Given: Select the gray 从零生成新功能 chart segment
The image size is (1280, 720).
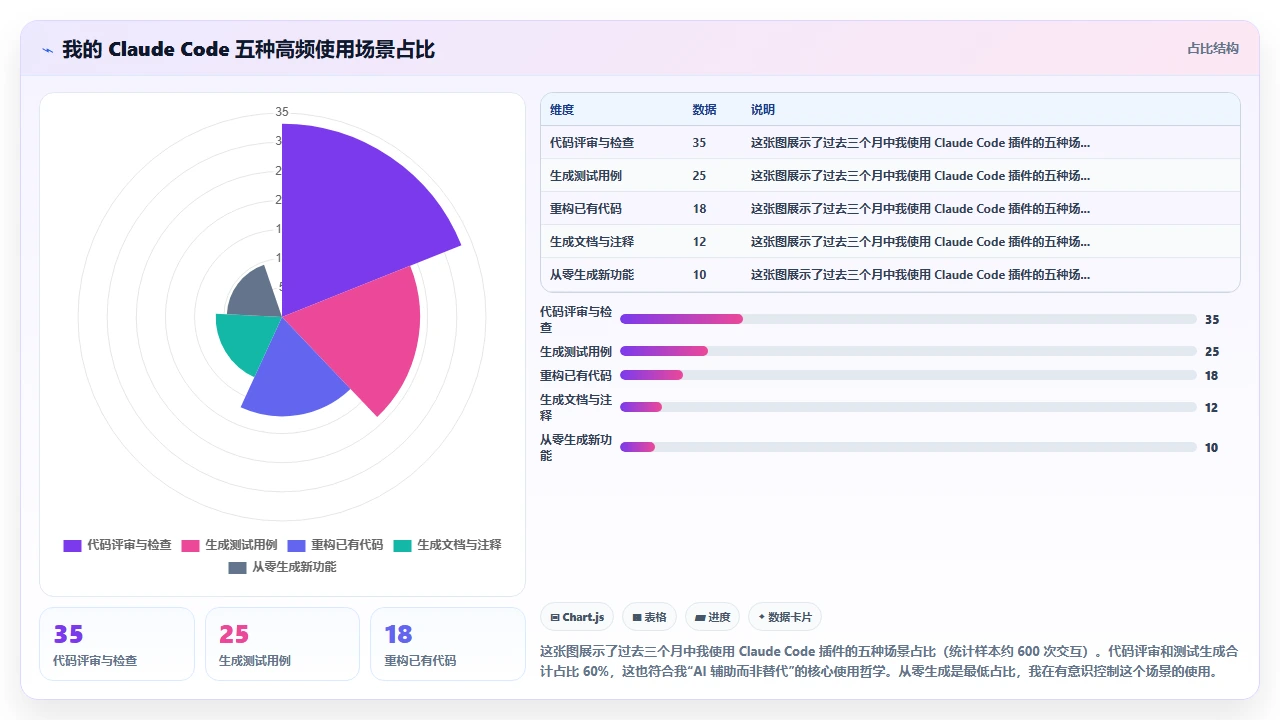Looking at the screenshot, I should (258, 295).
